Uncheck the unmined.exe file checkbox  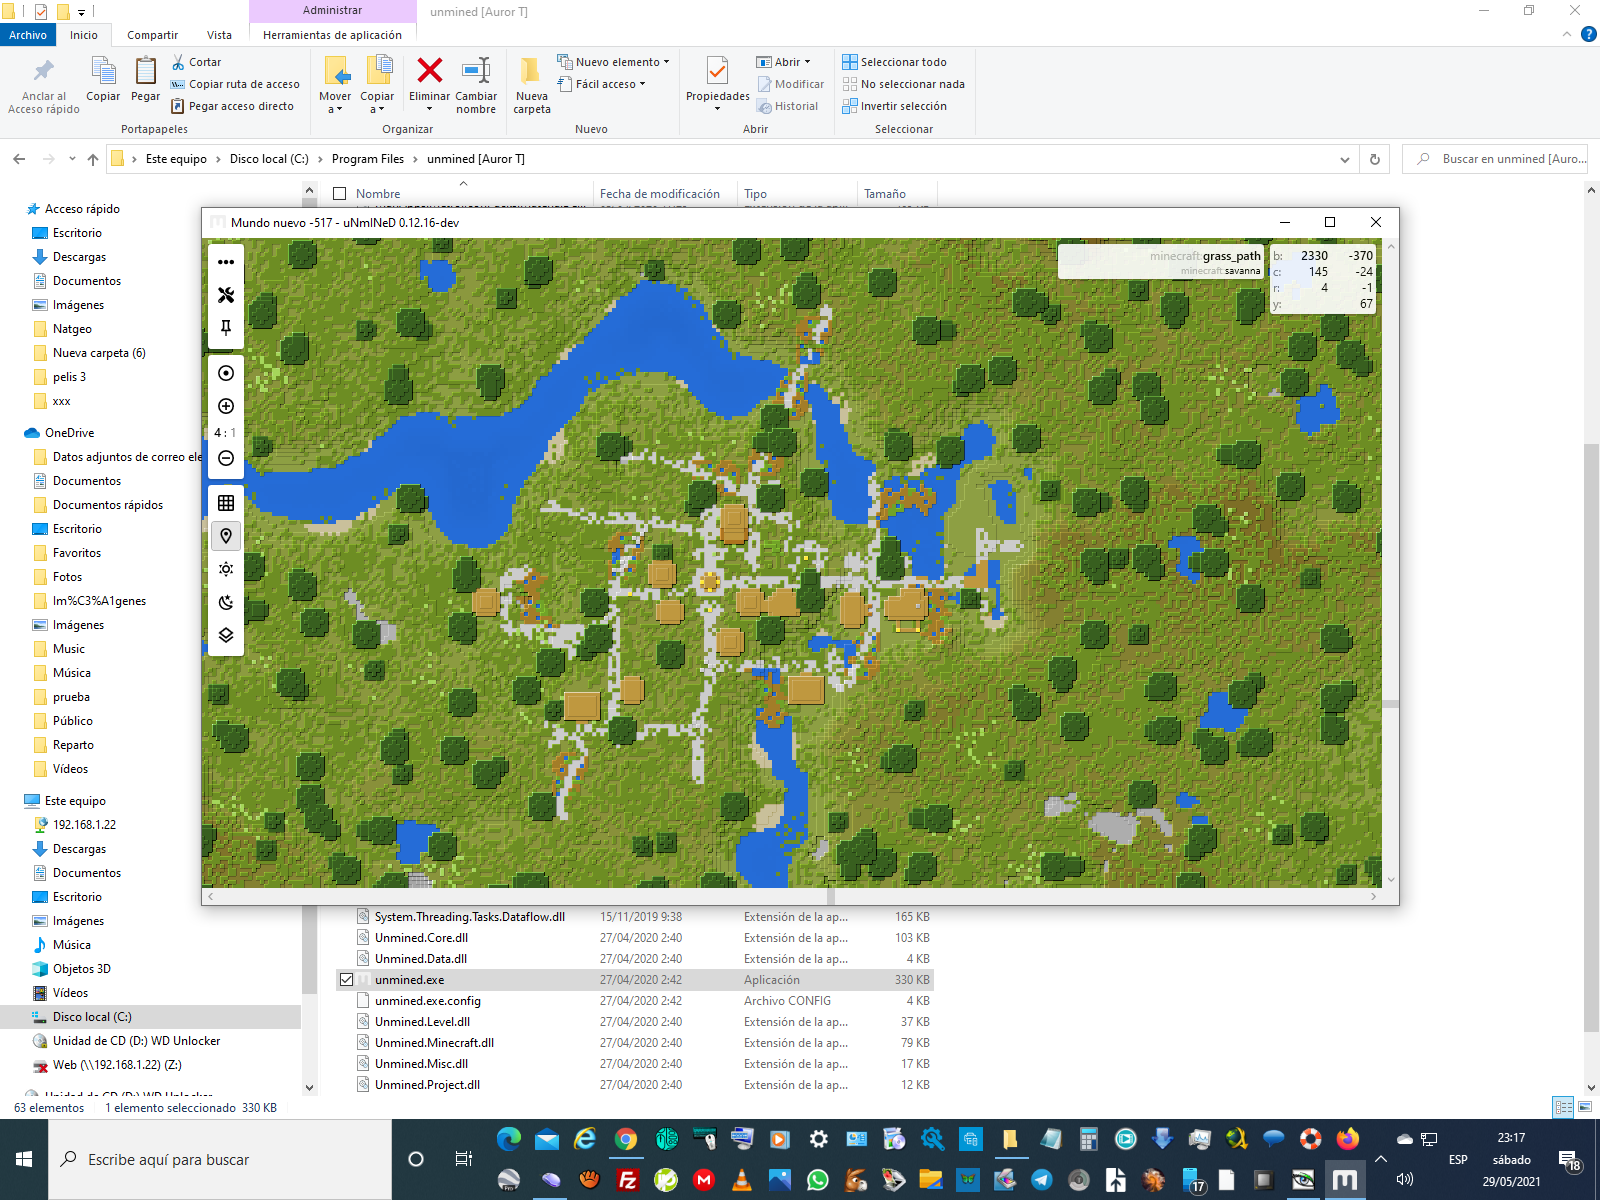[347, 980]
